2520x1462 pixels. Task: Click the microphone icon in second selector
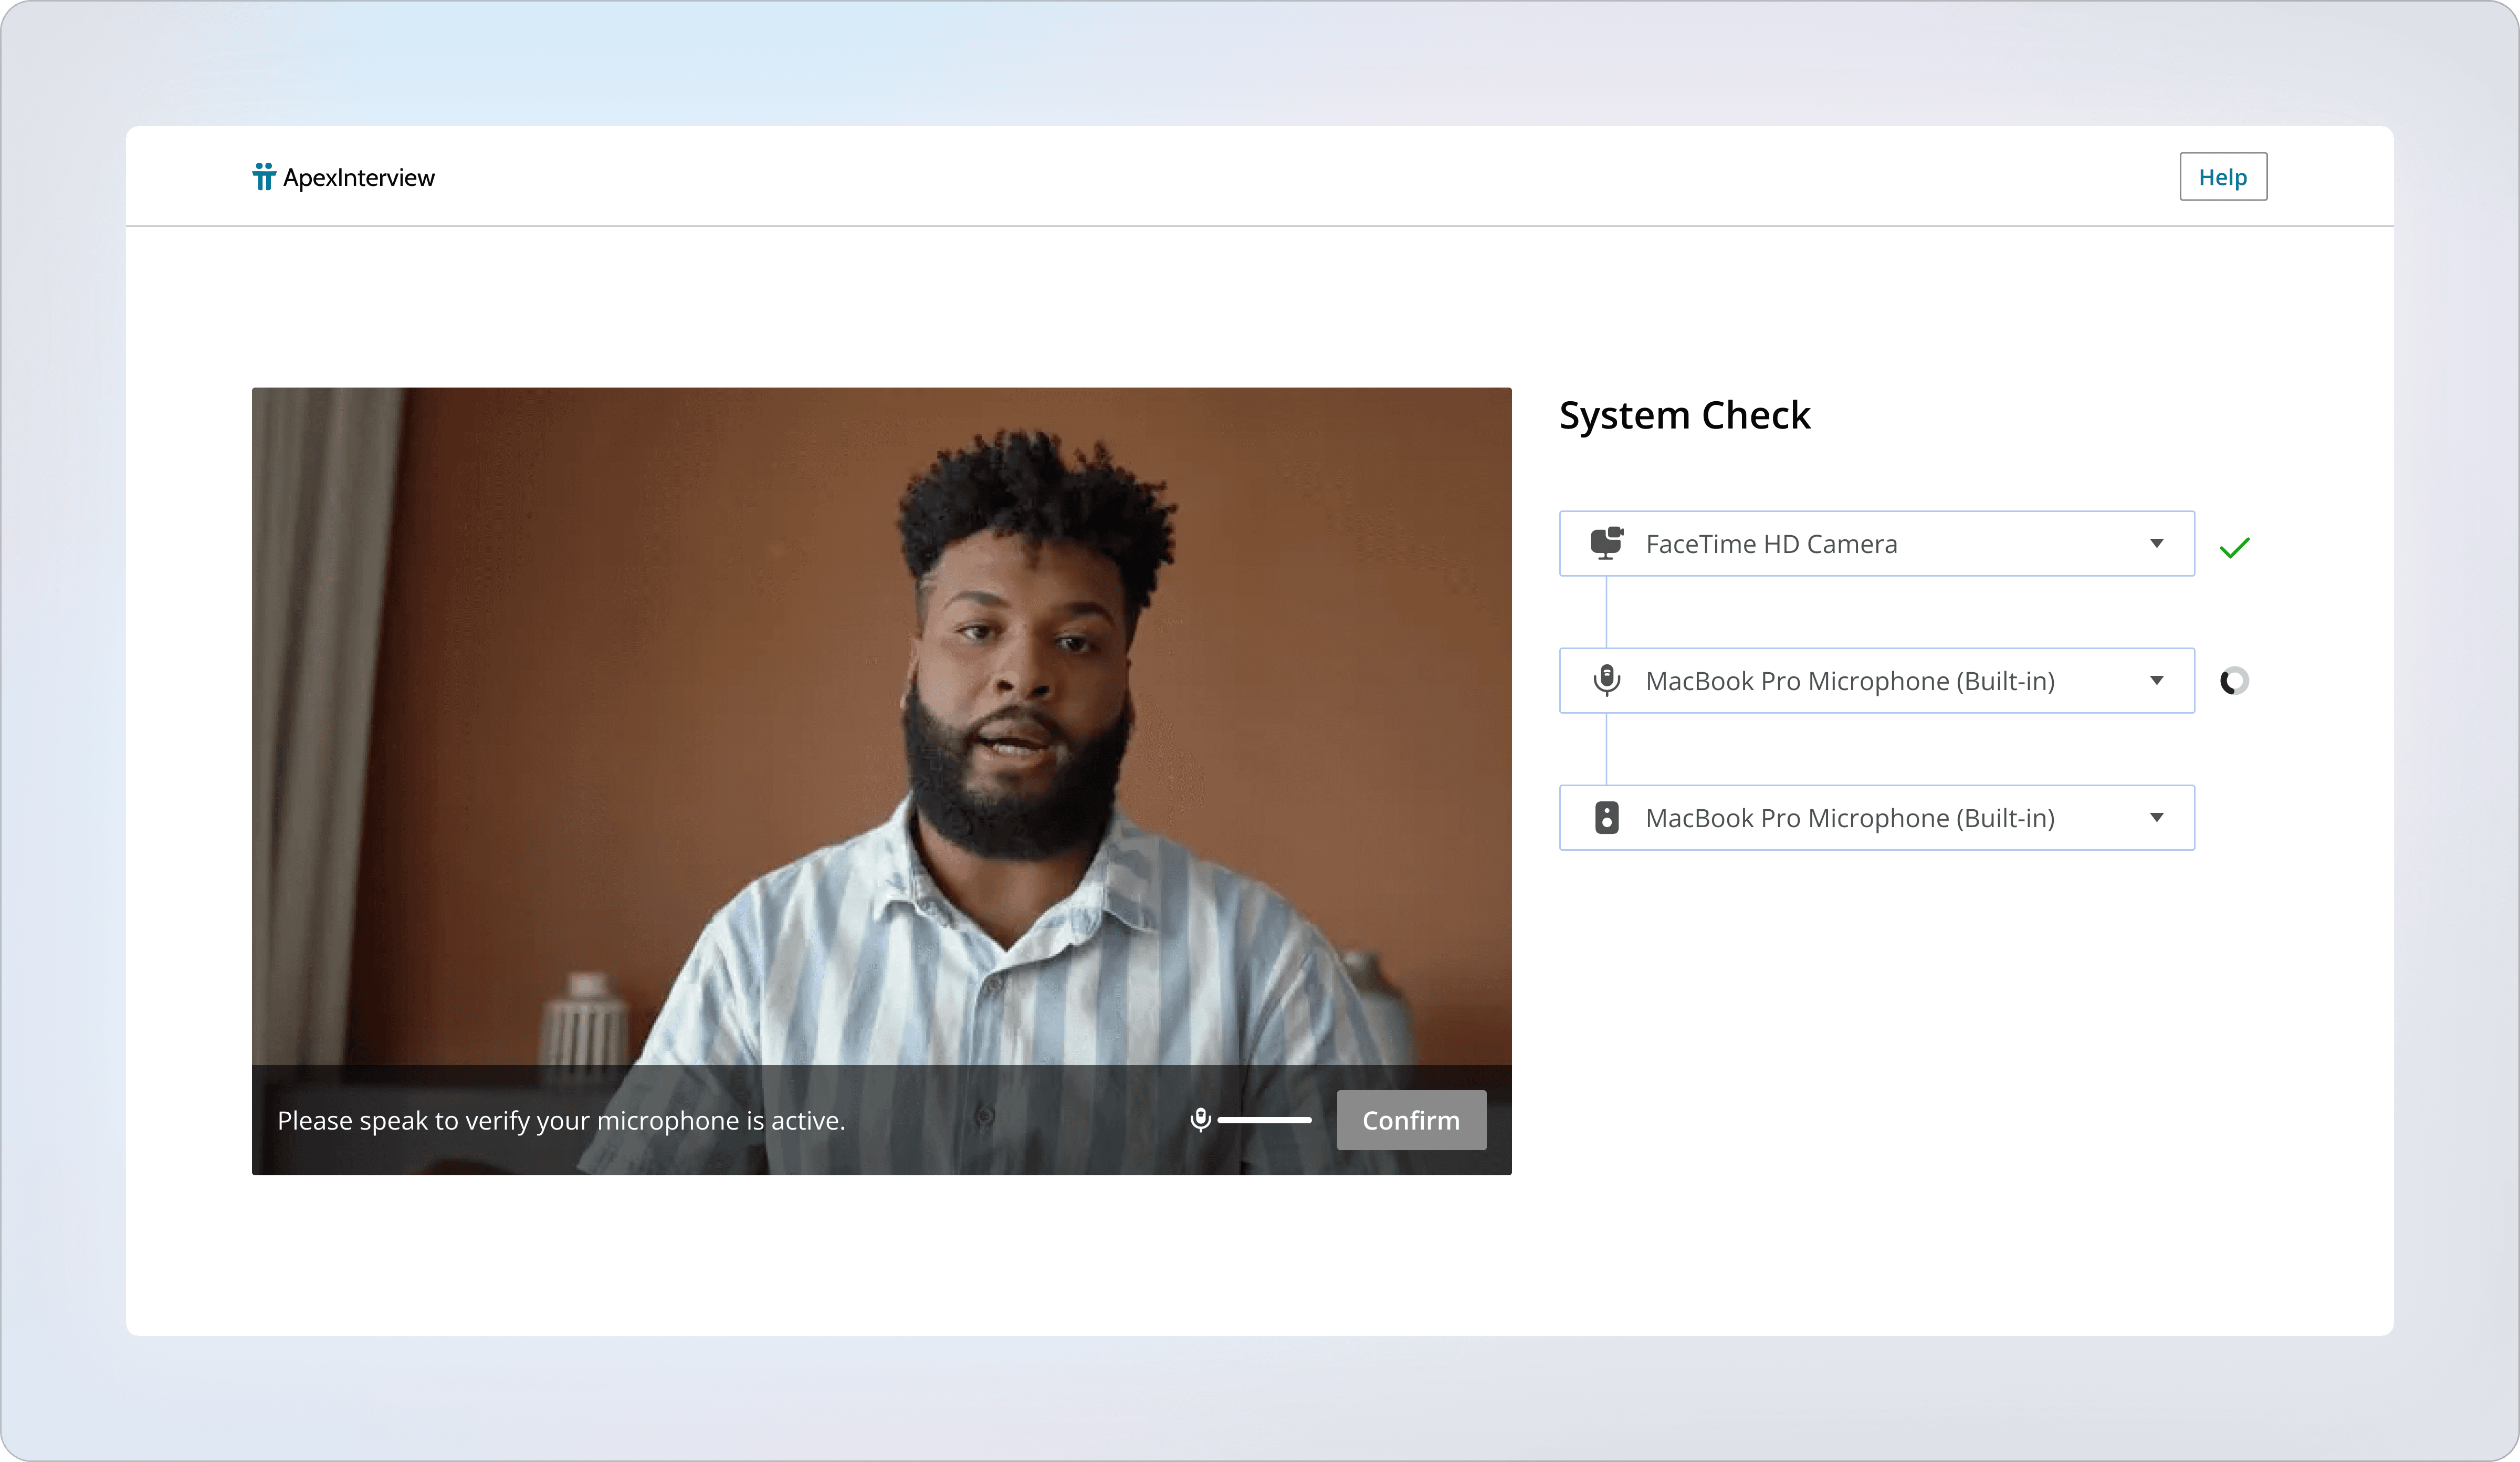click(1606, 680)
